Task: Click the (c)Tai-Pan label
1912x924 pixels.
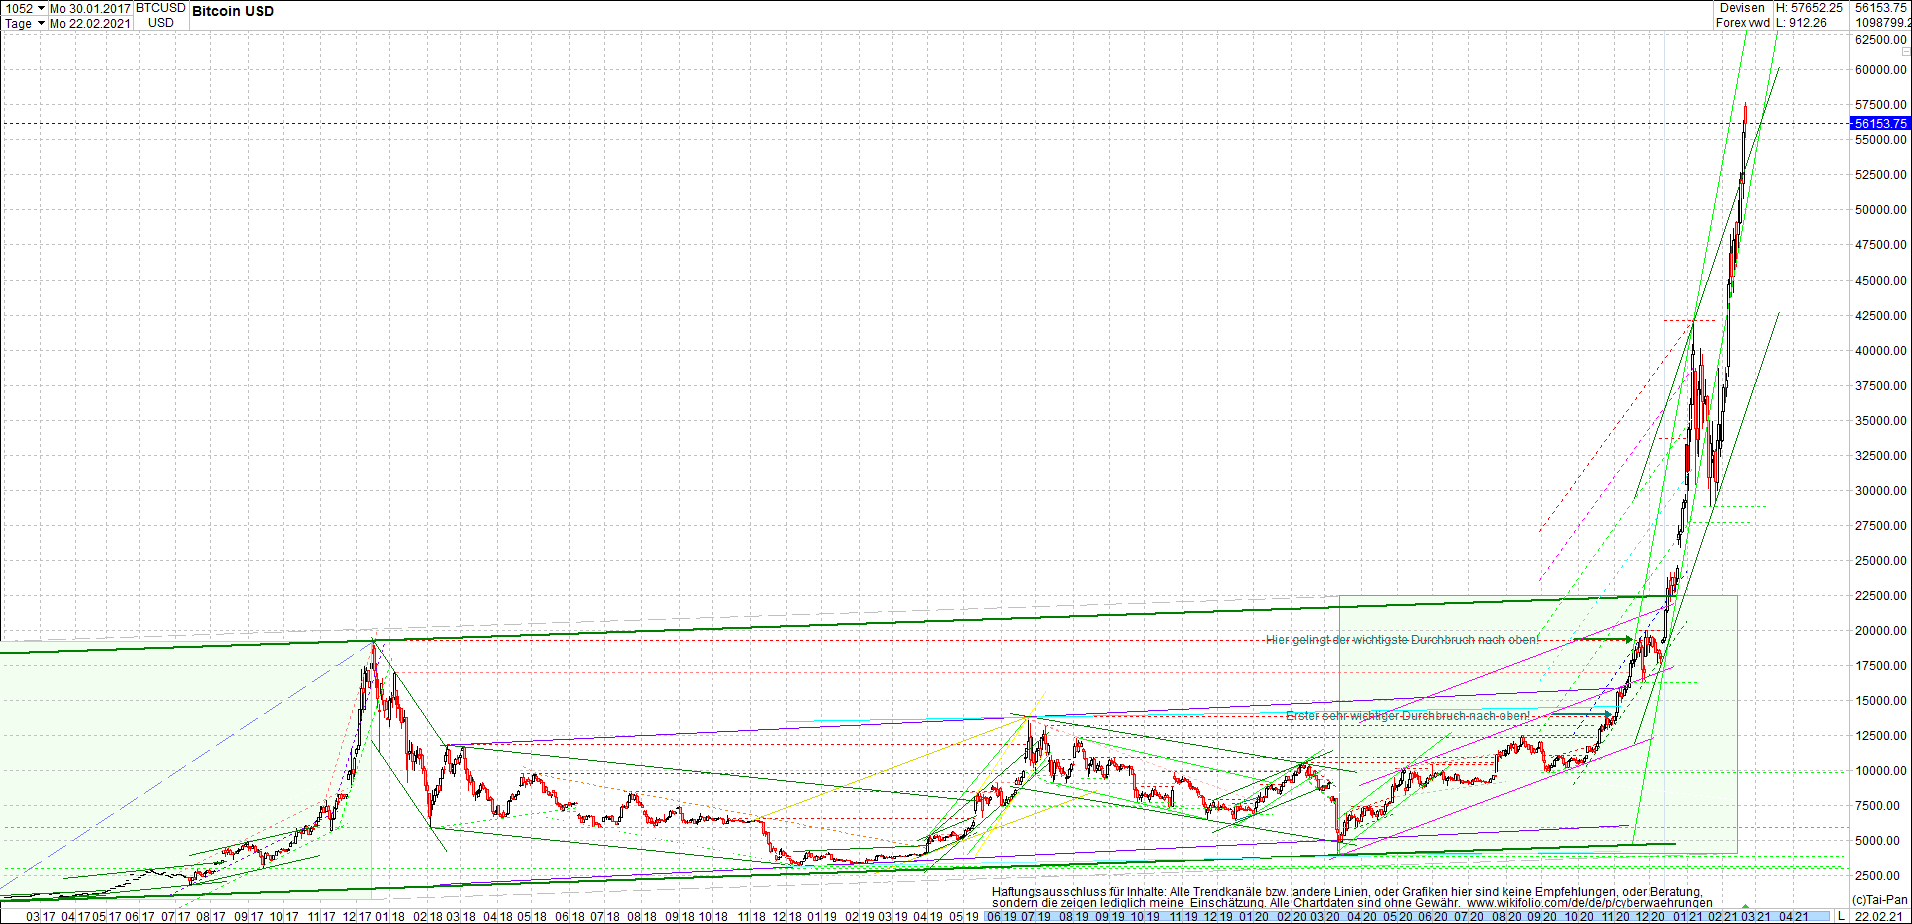Action: pyautogui.click(x=1880, y=900)
